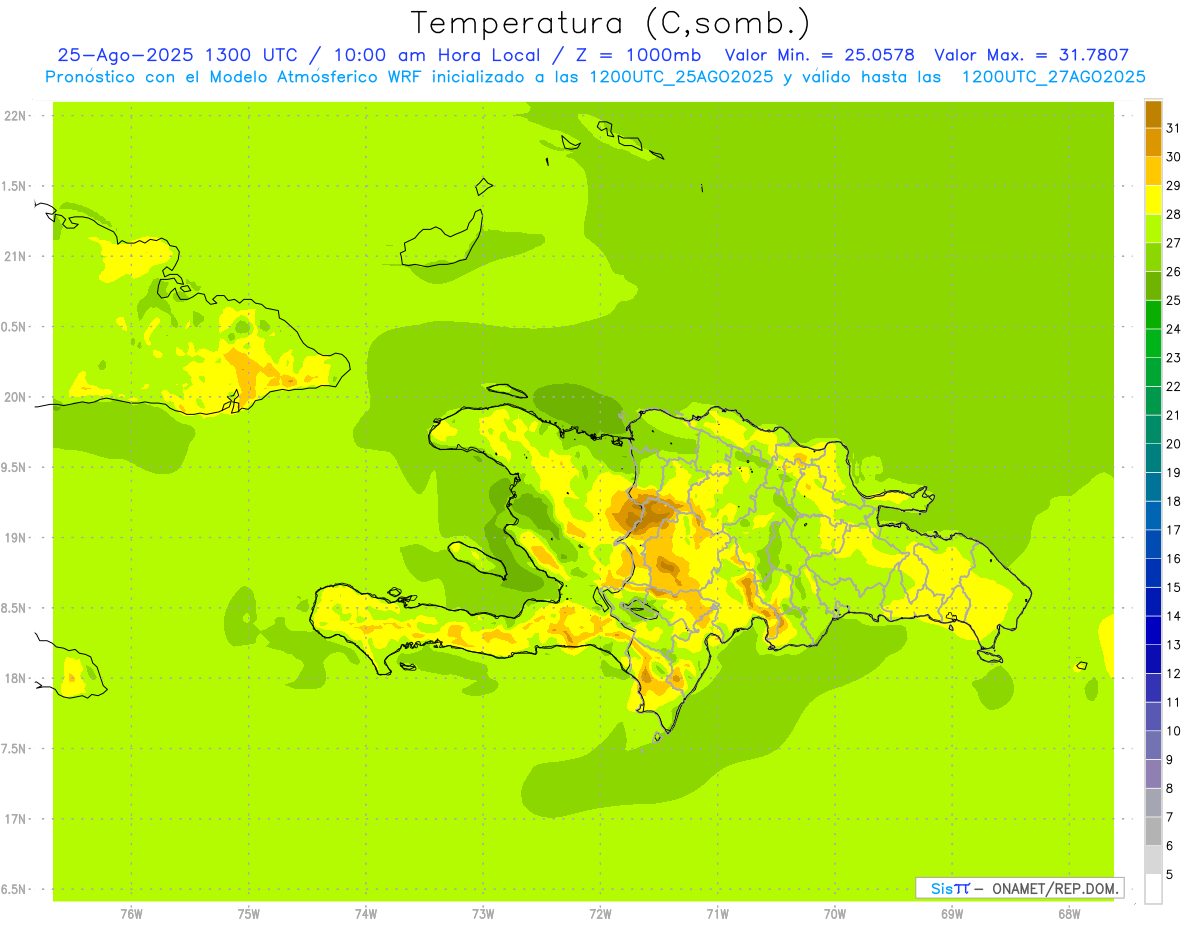Click the '20N' latitude label
The width and height of the screenshot is (1200, 927).
pyautogui.click(x=16, y=397)
